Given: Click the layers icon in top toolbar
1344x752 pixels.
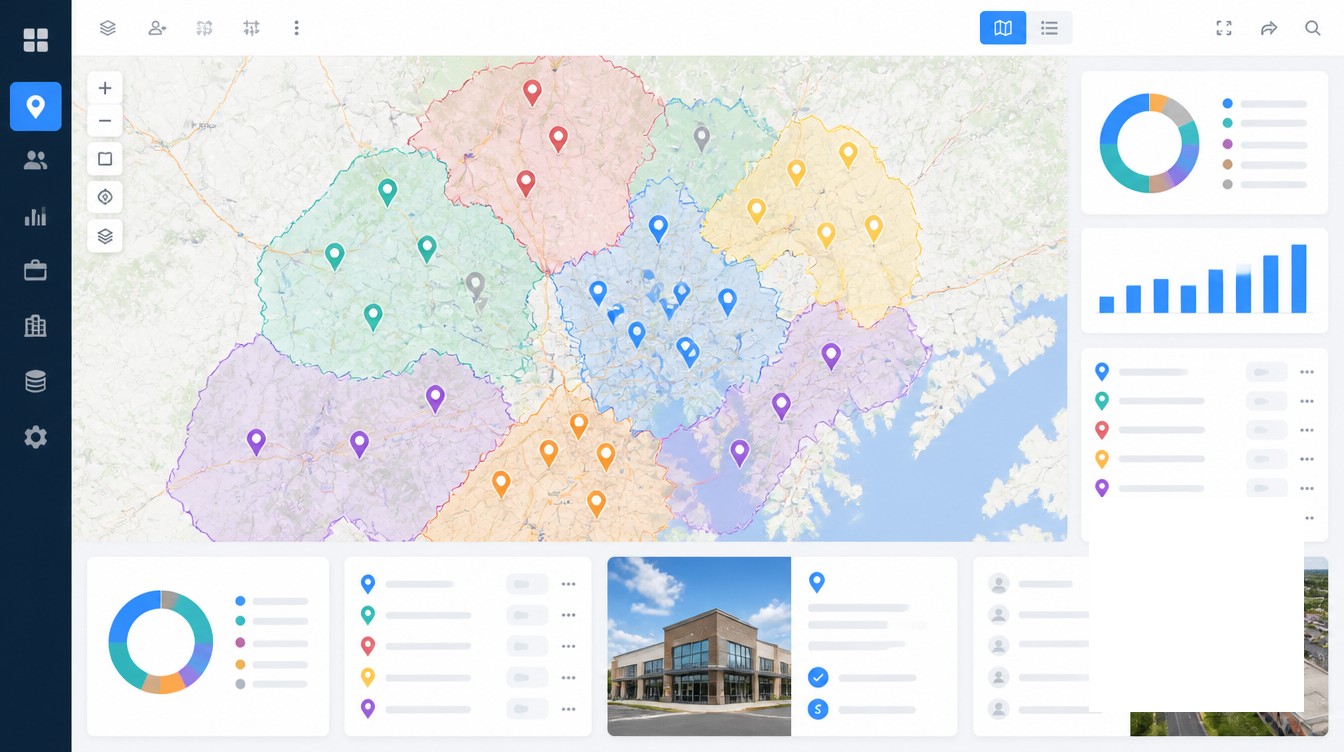Looking at the screenshot, I should [108, 28].
